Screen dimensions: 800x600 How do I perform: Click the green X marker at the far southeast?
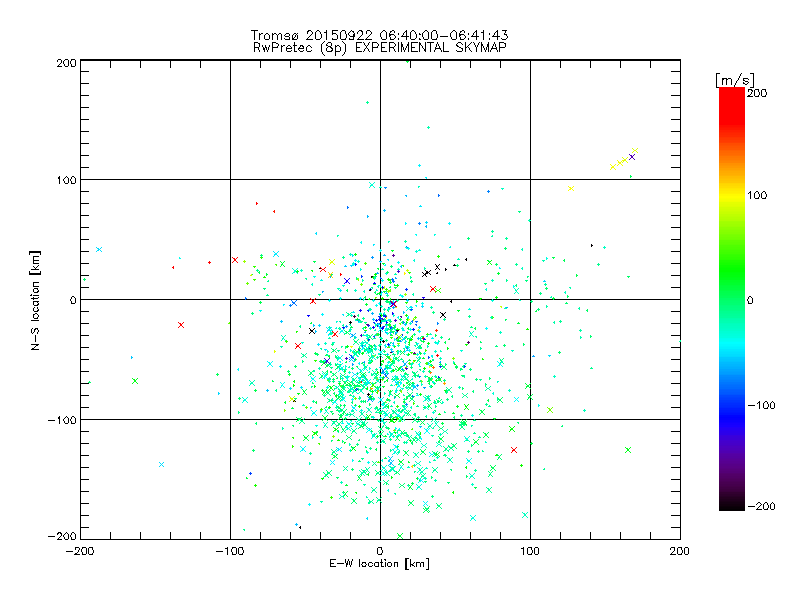click(628, 450)
